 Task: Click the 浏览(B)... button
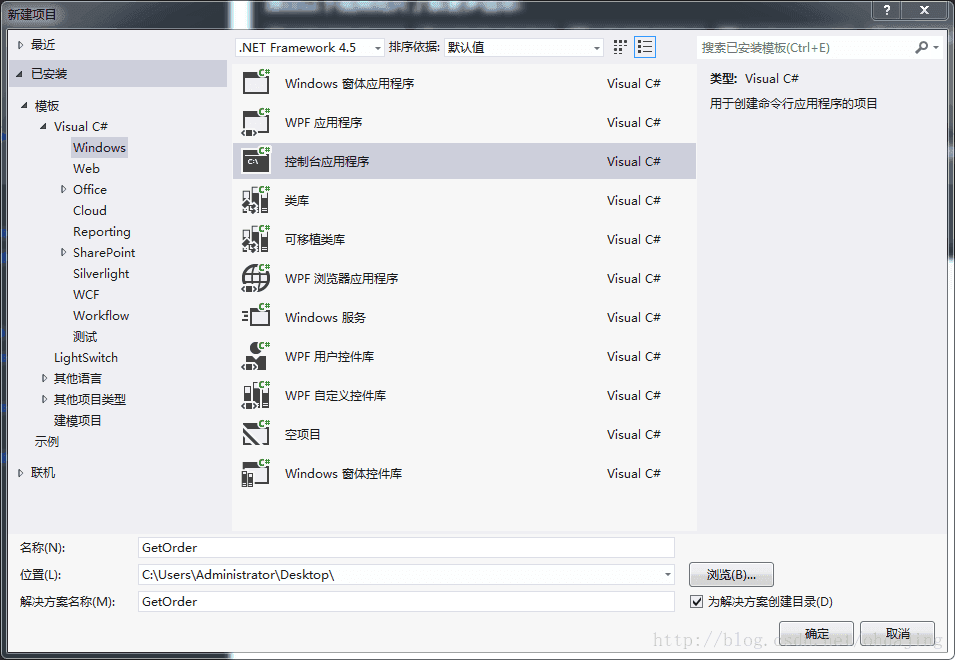click(x=731, y=574)
